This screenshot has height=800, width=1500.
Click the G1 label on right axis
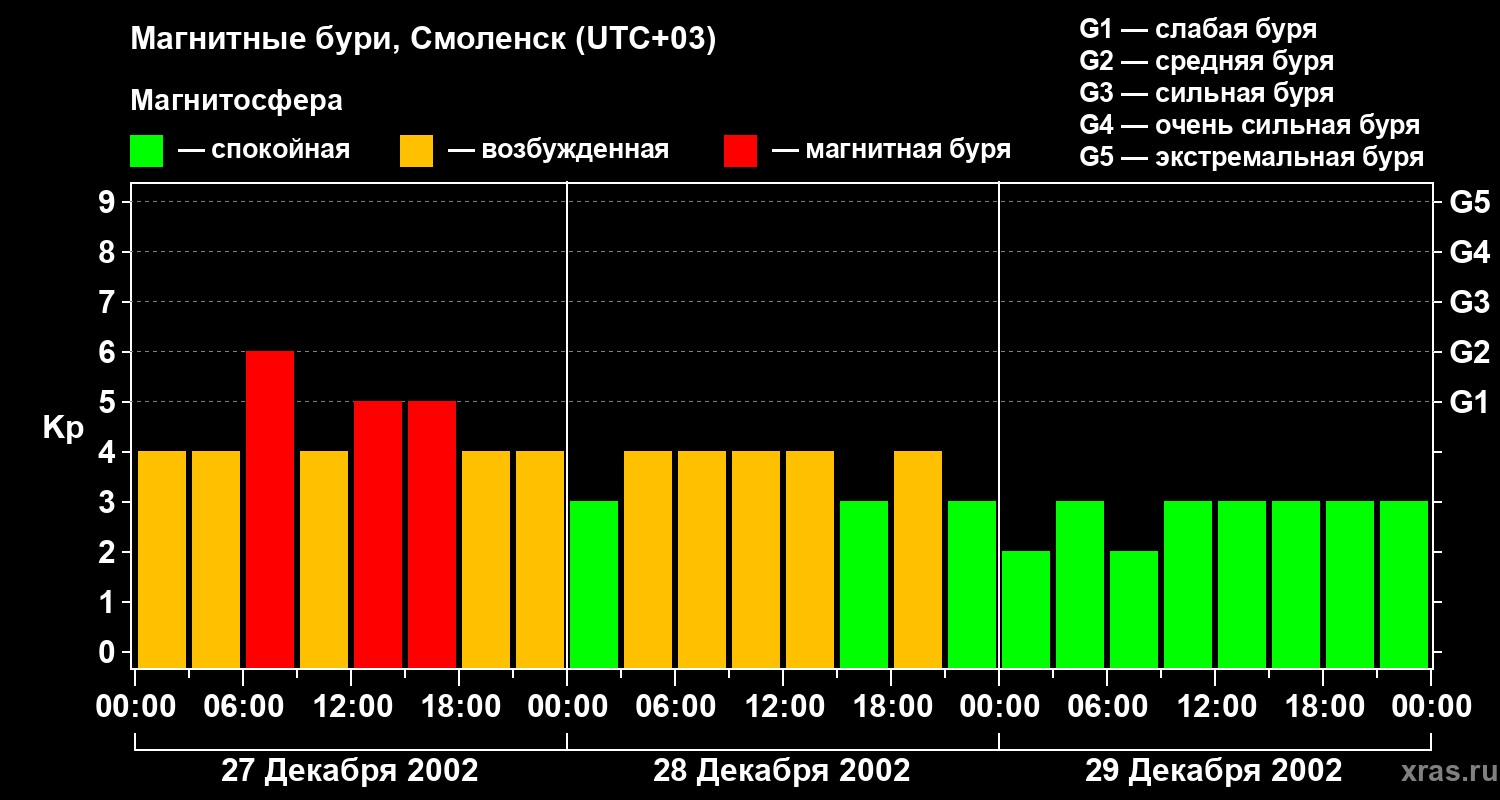pos(1469,403)
